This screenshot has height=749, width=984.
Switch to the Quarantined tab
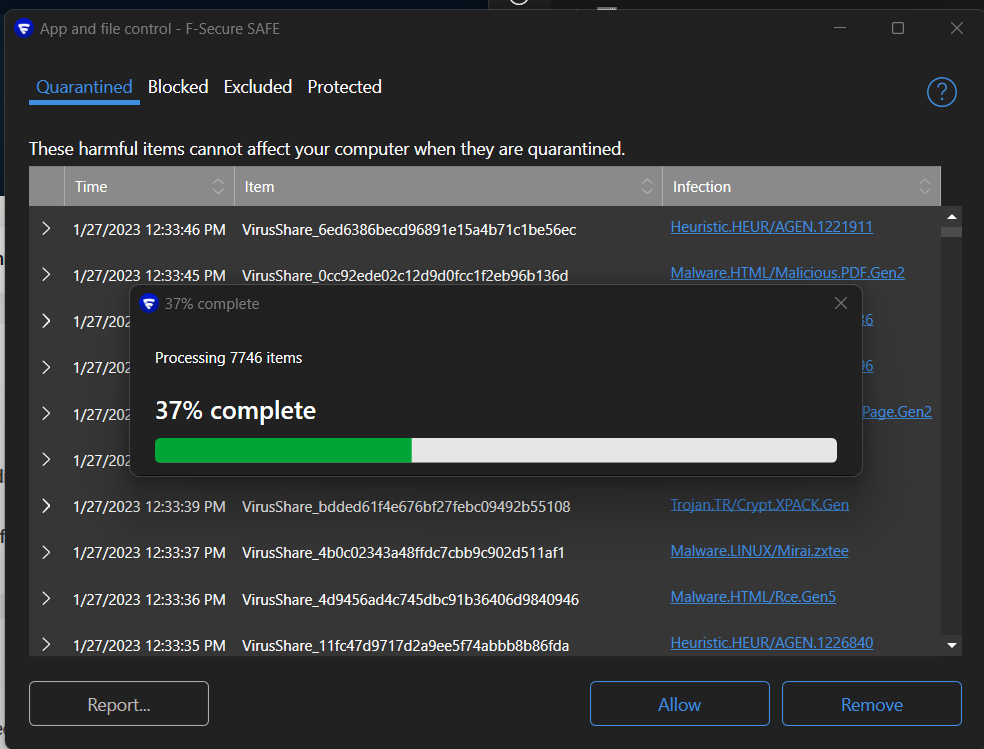tap(84, 87)
